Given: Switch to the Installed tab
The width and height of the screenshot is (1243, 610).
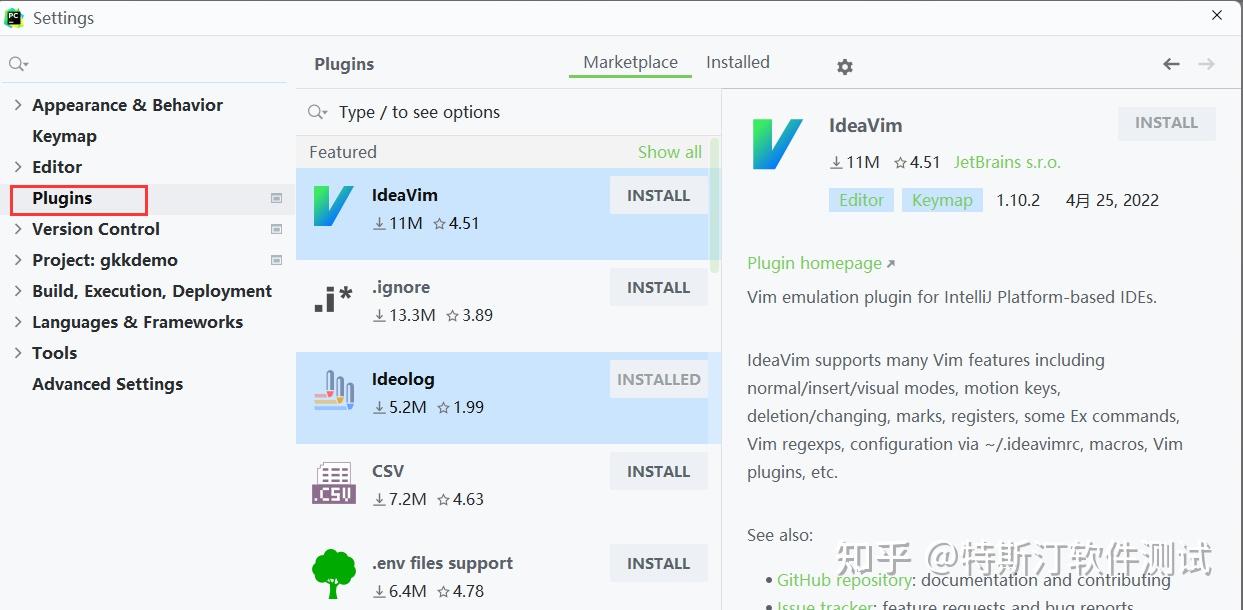Looking at the screenshot, I should pyautogui.click(x=738, y=62).
